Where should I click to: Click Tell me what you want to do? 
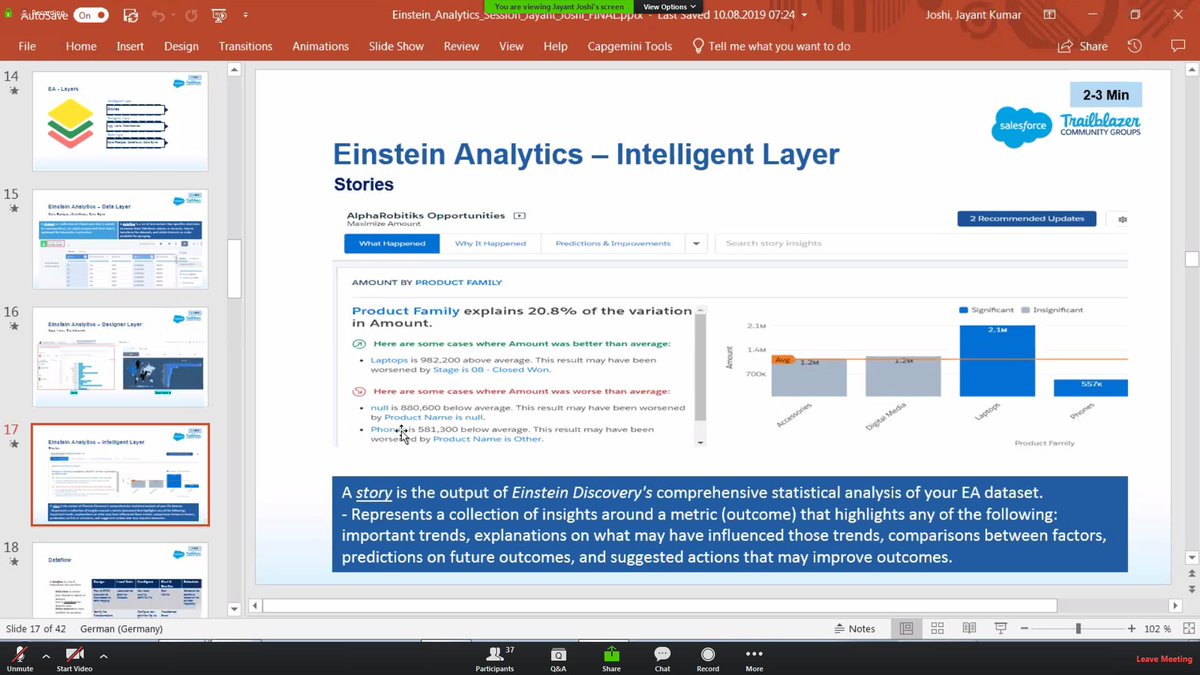coord(771,46)
